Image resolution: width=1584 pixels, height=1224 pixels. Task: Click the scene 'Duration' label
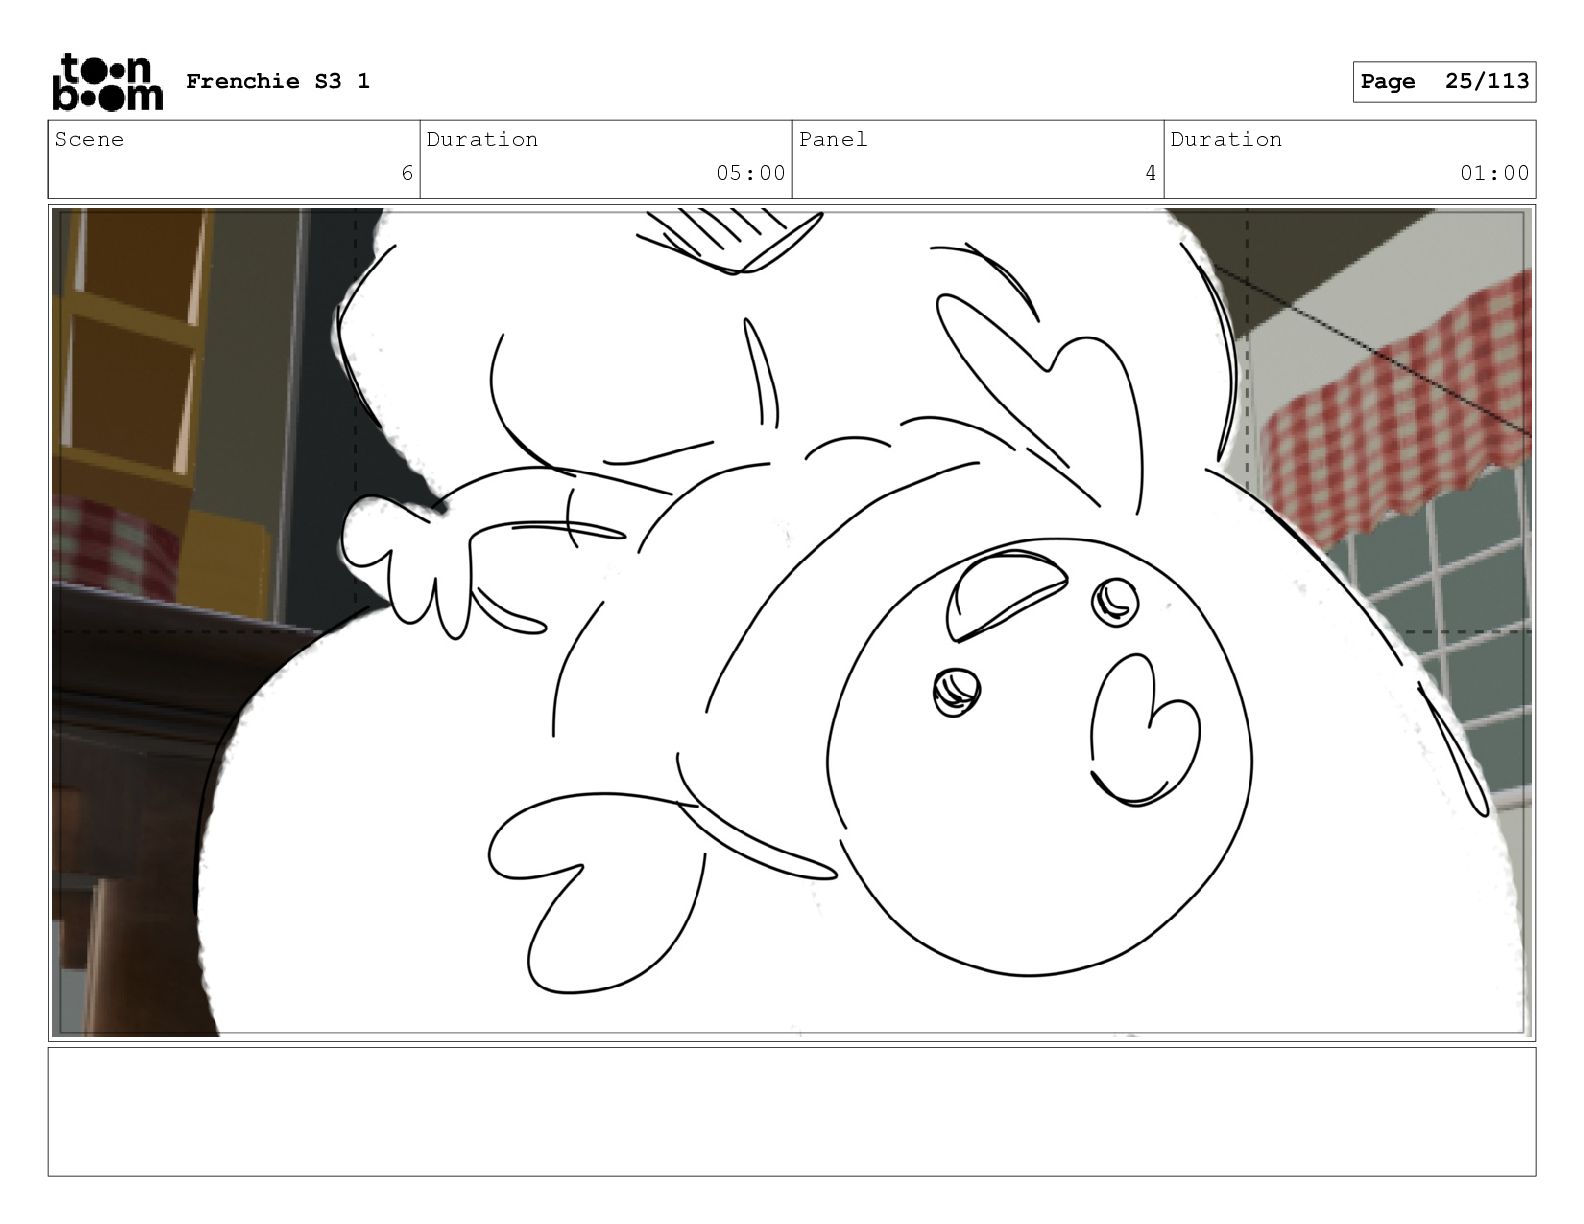(x=482, y=140)
